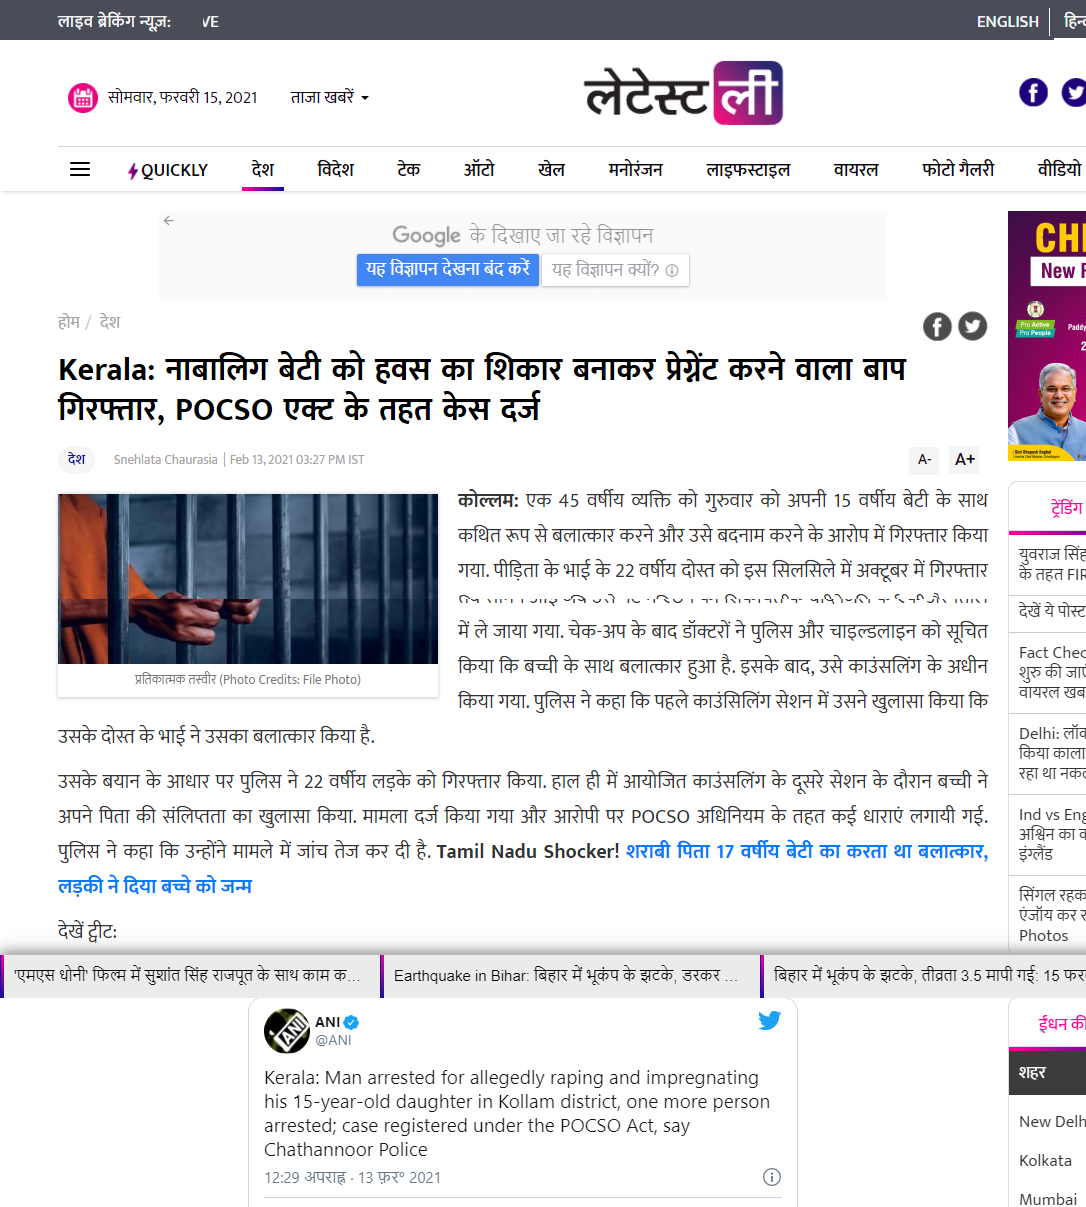Share article via Facebook round icon
Viewport: 1086px width, 1207px height.
tap(937, 326)
